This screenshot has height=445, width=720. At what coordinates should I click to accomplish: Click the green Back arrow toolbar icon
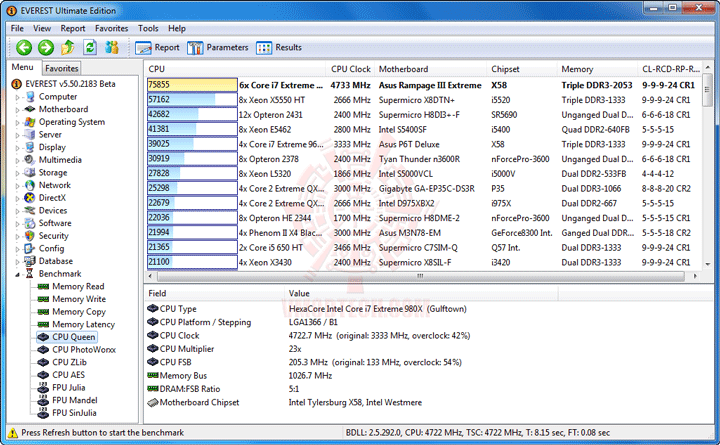(x=24, y=47)
